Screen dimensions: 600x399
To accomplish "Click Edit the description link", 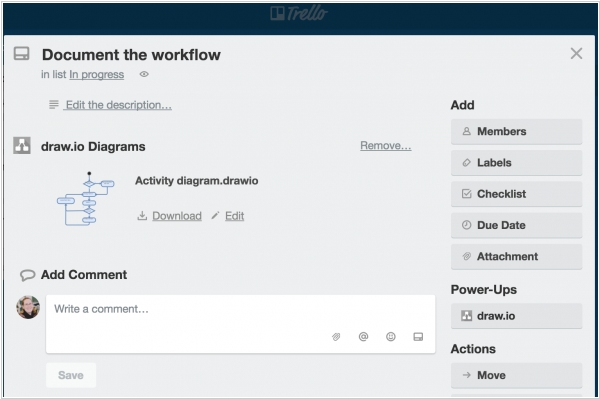I will pyautogui.click(x=119, y=105).
